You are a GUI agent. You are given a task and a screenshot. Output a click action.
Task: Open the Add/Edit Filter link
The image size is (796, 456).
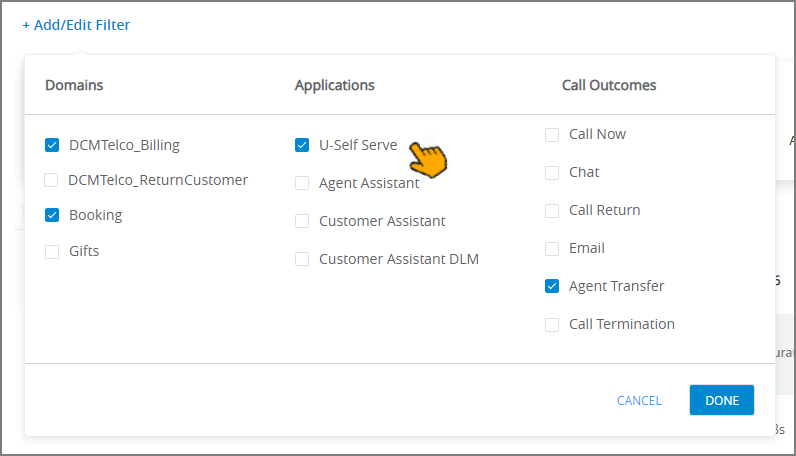point(76,25)
